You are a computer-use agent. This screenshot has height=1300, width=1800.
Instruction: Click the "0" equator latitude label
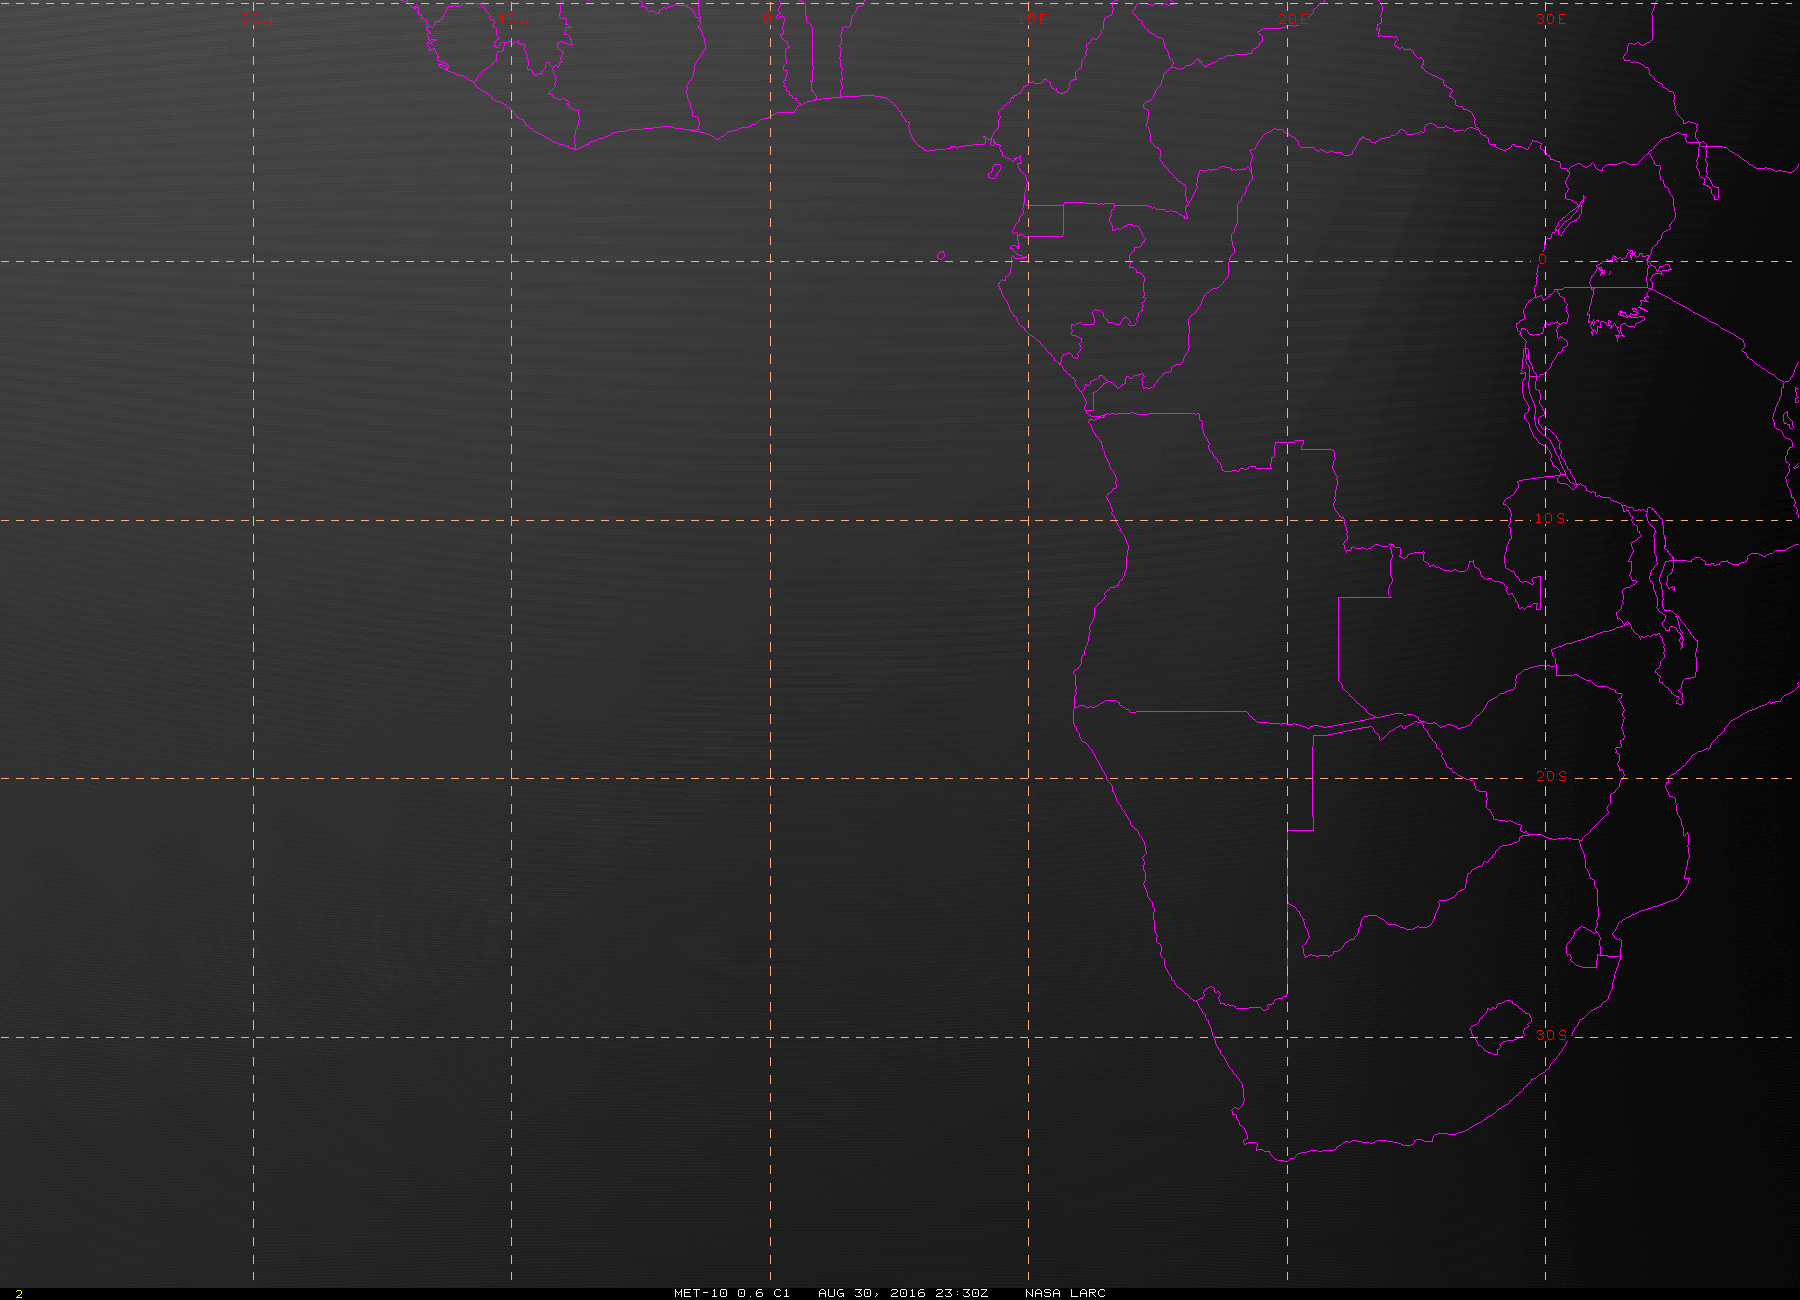point(1542,259)
